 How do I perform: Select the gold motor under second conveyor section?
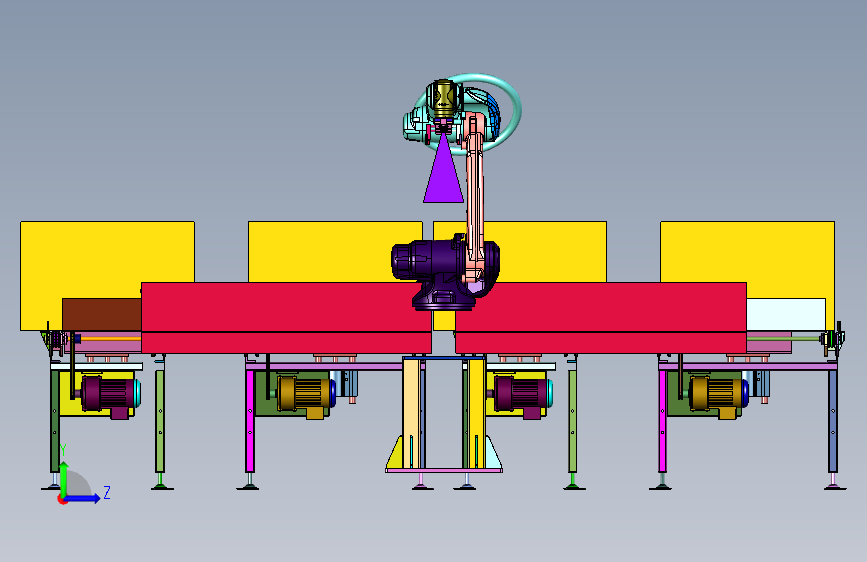(305, 395)
